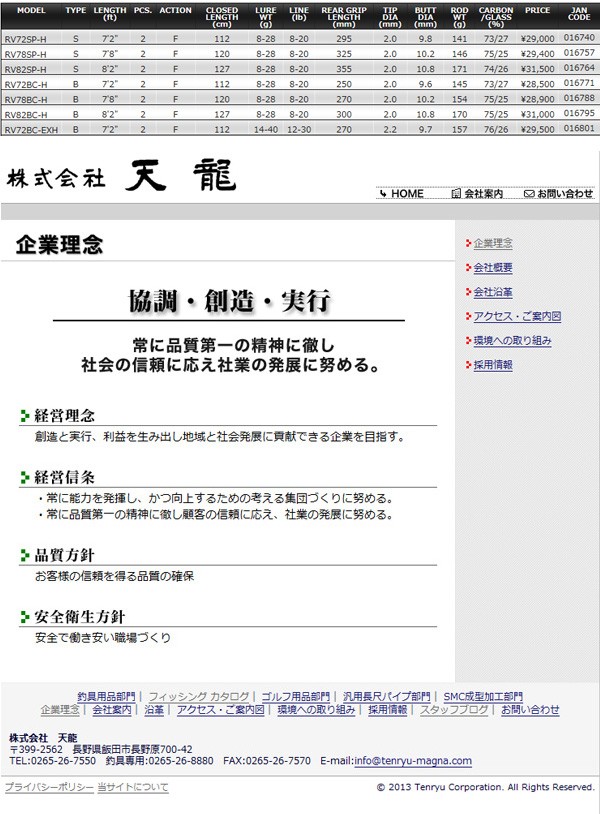This screenshot has height=814, width=600.
Task: Select 企業理念 in the sidebar
Action: (x=493, y=243)
